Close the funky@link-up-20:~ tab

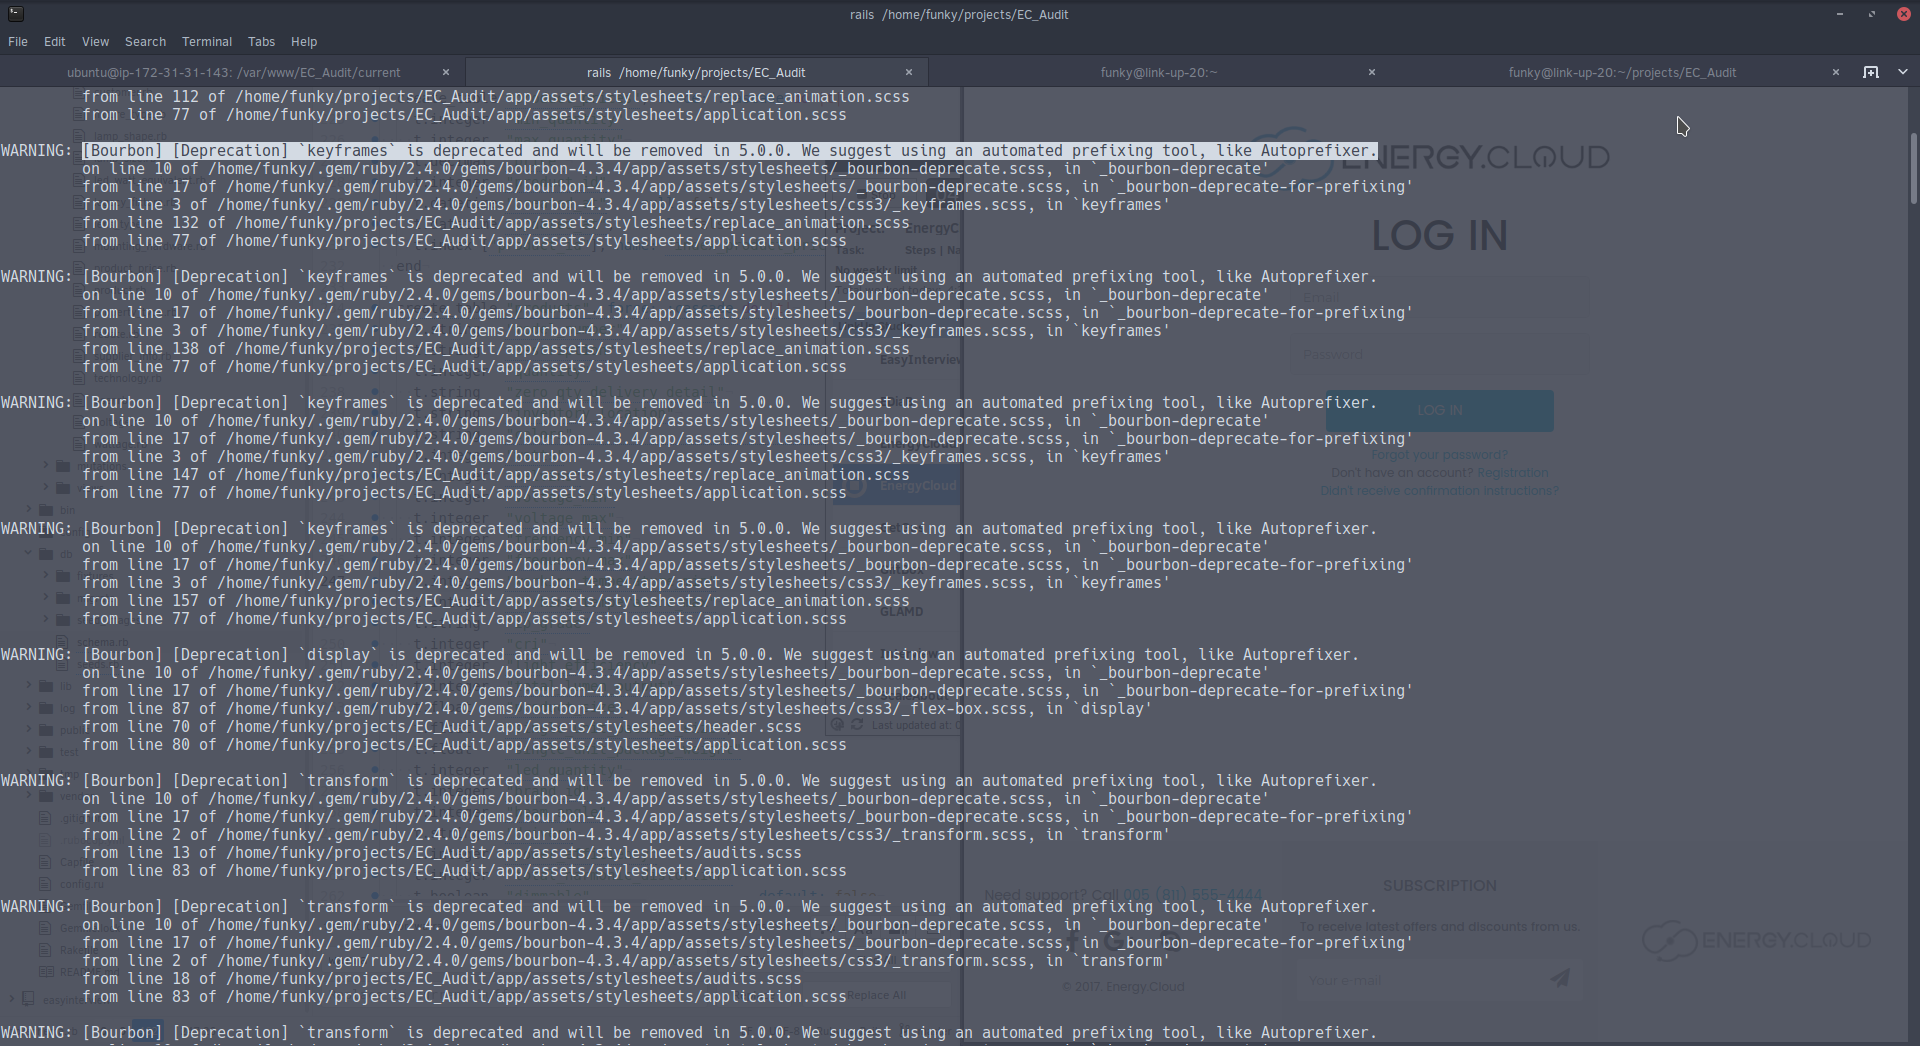point(1372,72)
